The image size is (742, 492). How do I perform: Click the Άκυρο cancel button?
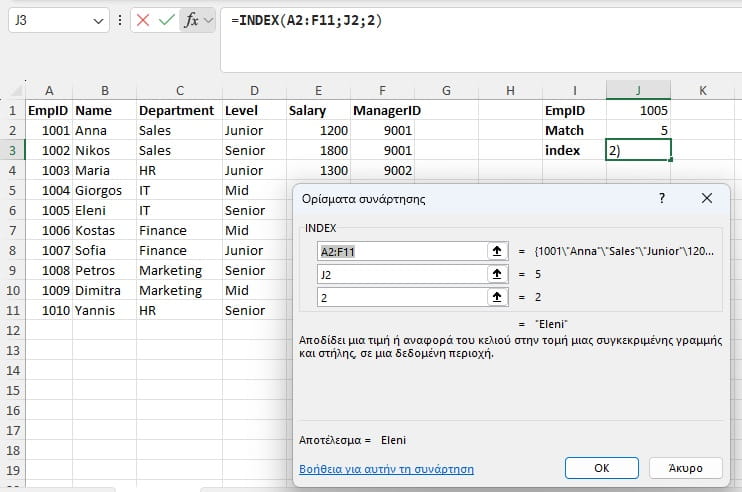click(x=685, y=468)
